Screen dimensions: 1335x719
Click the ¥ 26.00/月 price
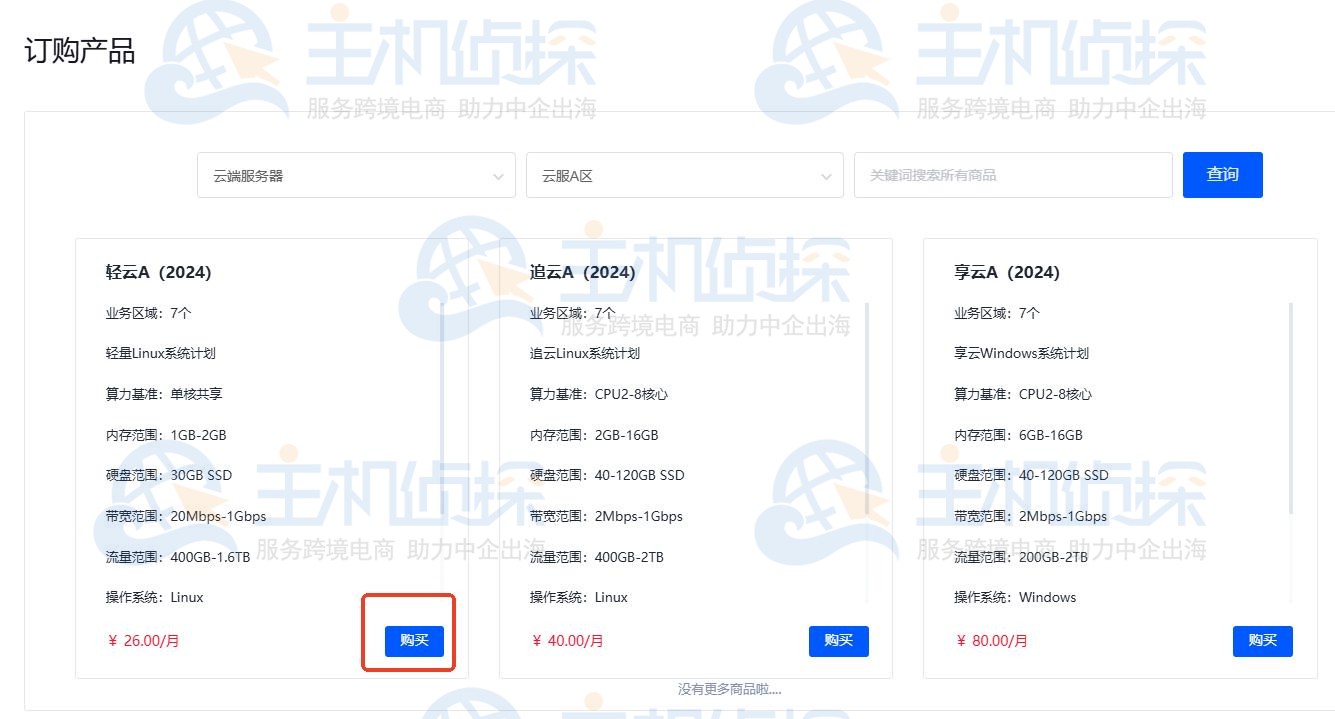143,641
